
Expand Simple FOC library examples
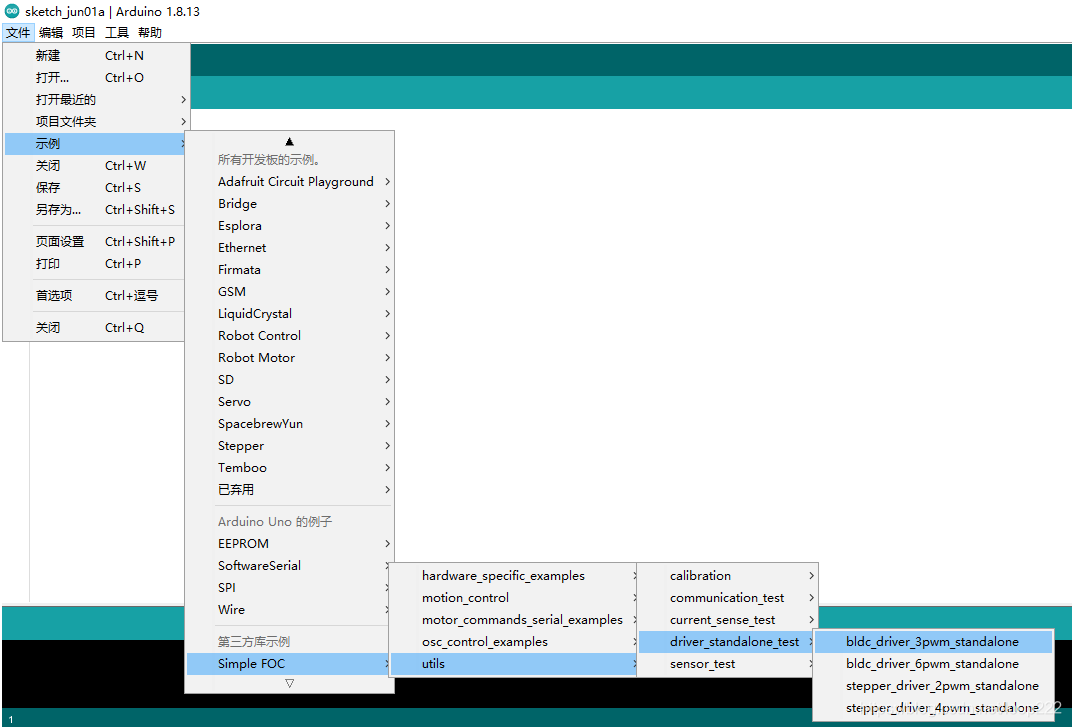pos(289,663)
